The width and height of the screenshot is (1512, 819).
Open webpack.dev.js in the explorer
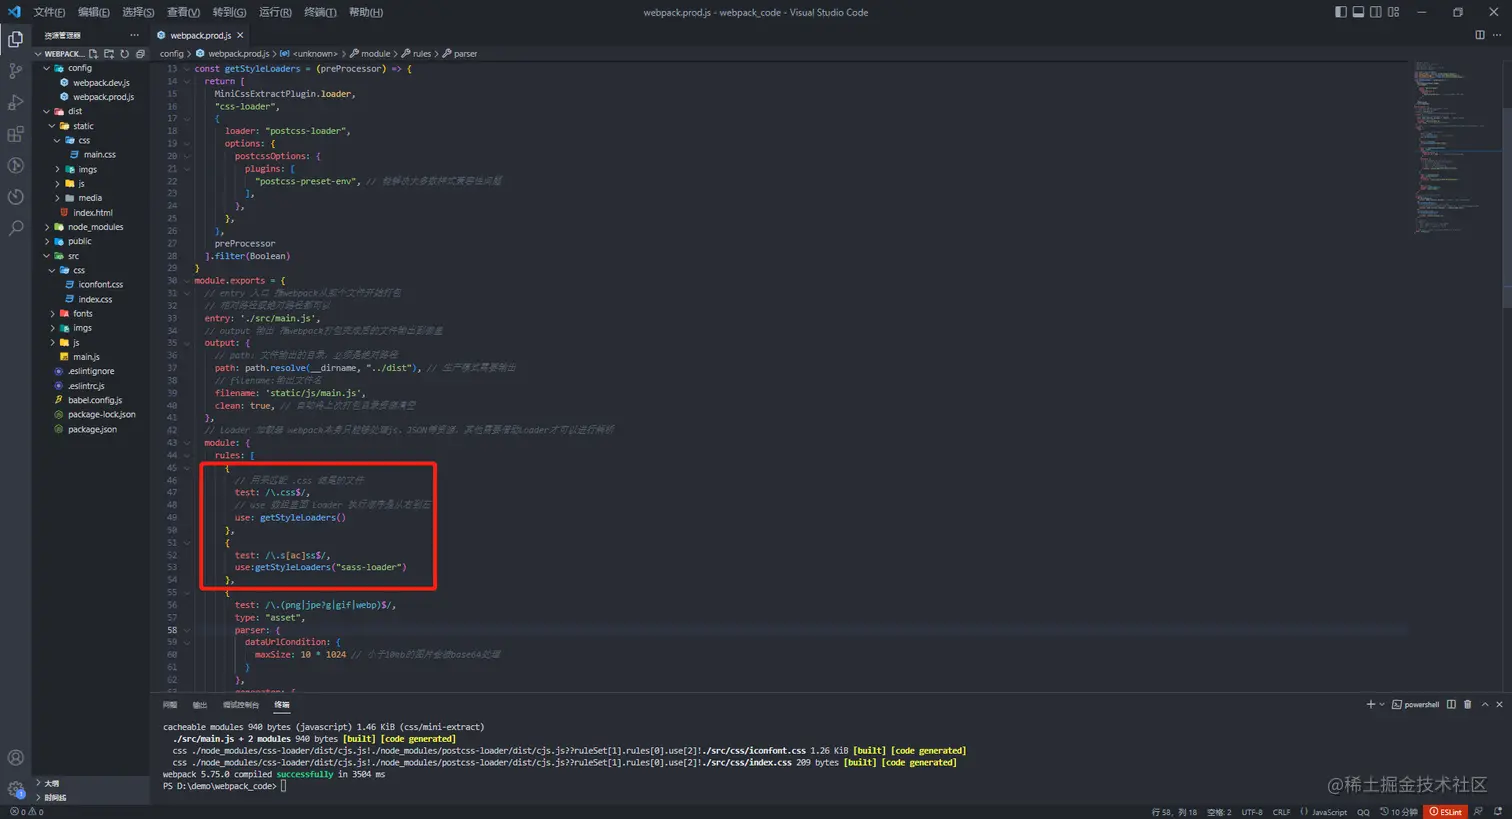point(101,83)
